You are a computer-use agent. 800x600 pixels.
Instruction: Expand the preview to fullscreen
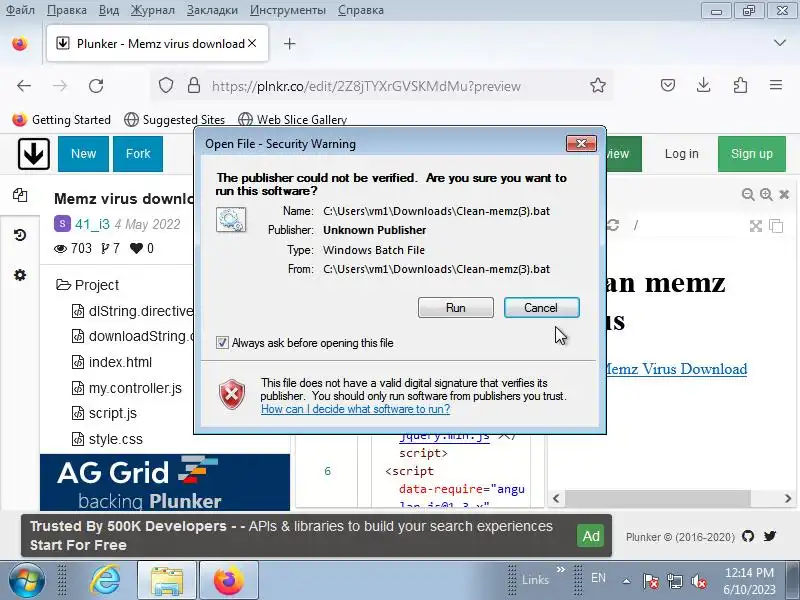coord(756,226)
